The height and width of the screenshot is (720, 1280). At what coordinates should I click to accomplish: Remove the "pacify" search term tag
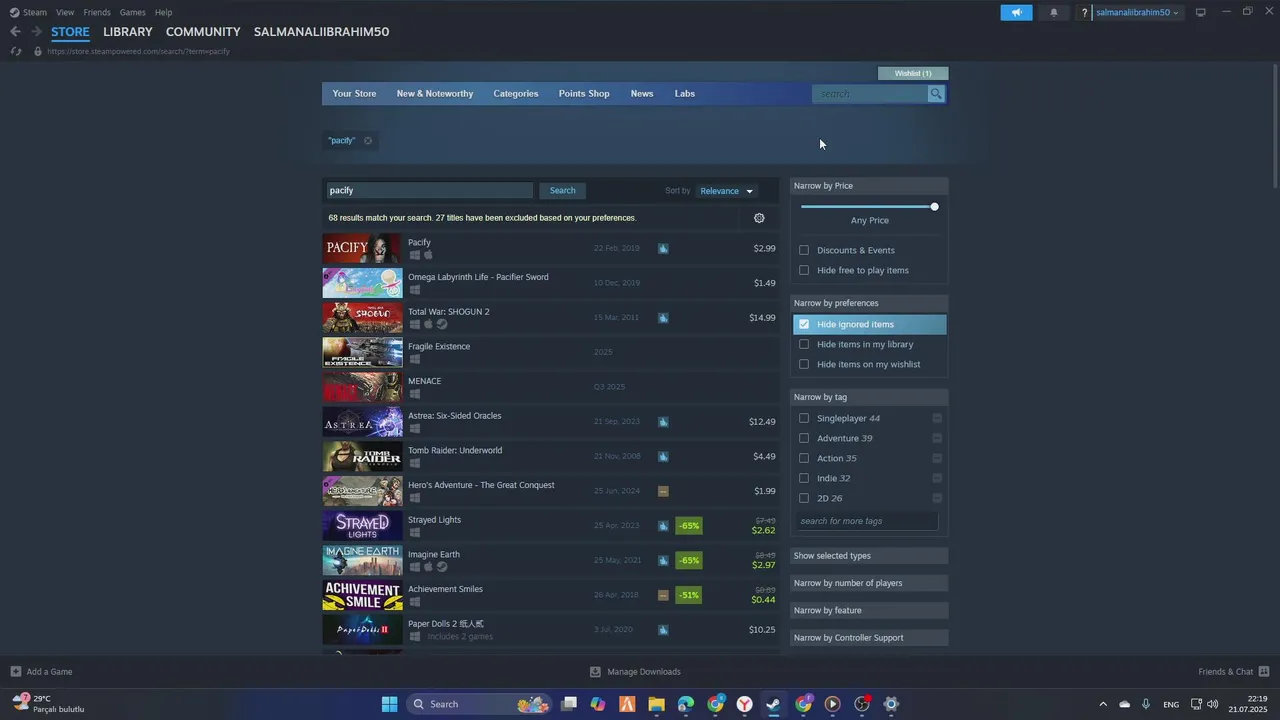[368, 141]
